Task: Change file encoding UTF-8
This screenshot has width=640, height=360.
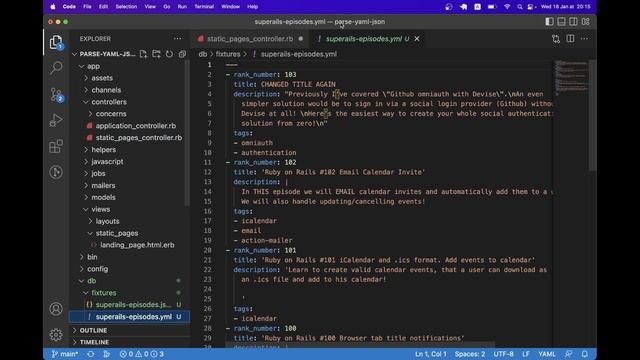Action: (x=504, y=354)
